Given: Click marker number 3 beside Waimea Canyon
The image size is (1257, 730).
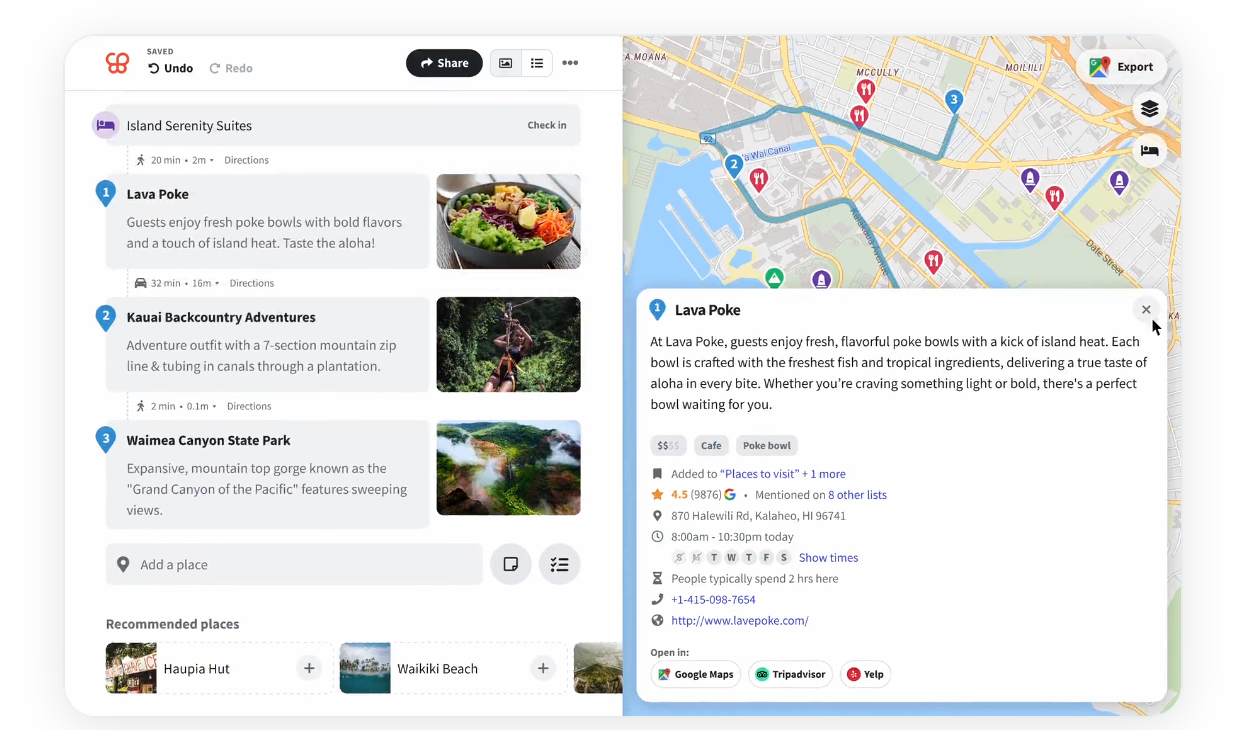Looking at the screenshot, I should pyautogui.click(x=105, y=440).
